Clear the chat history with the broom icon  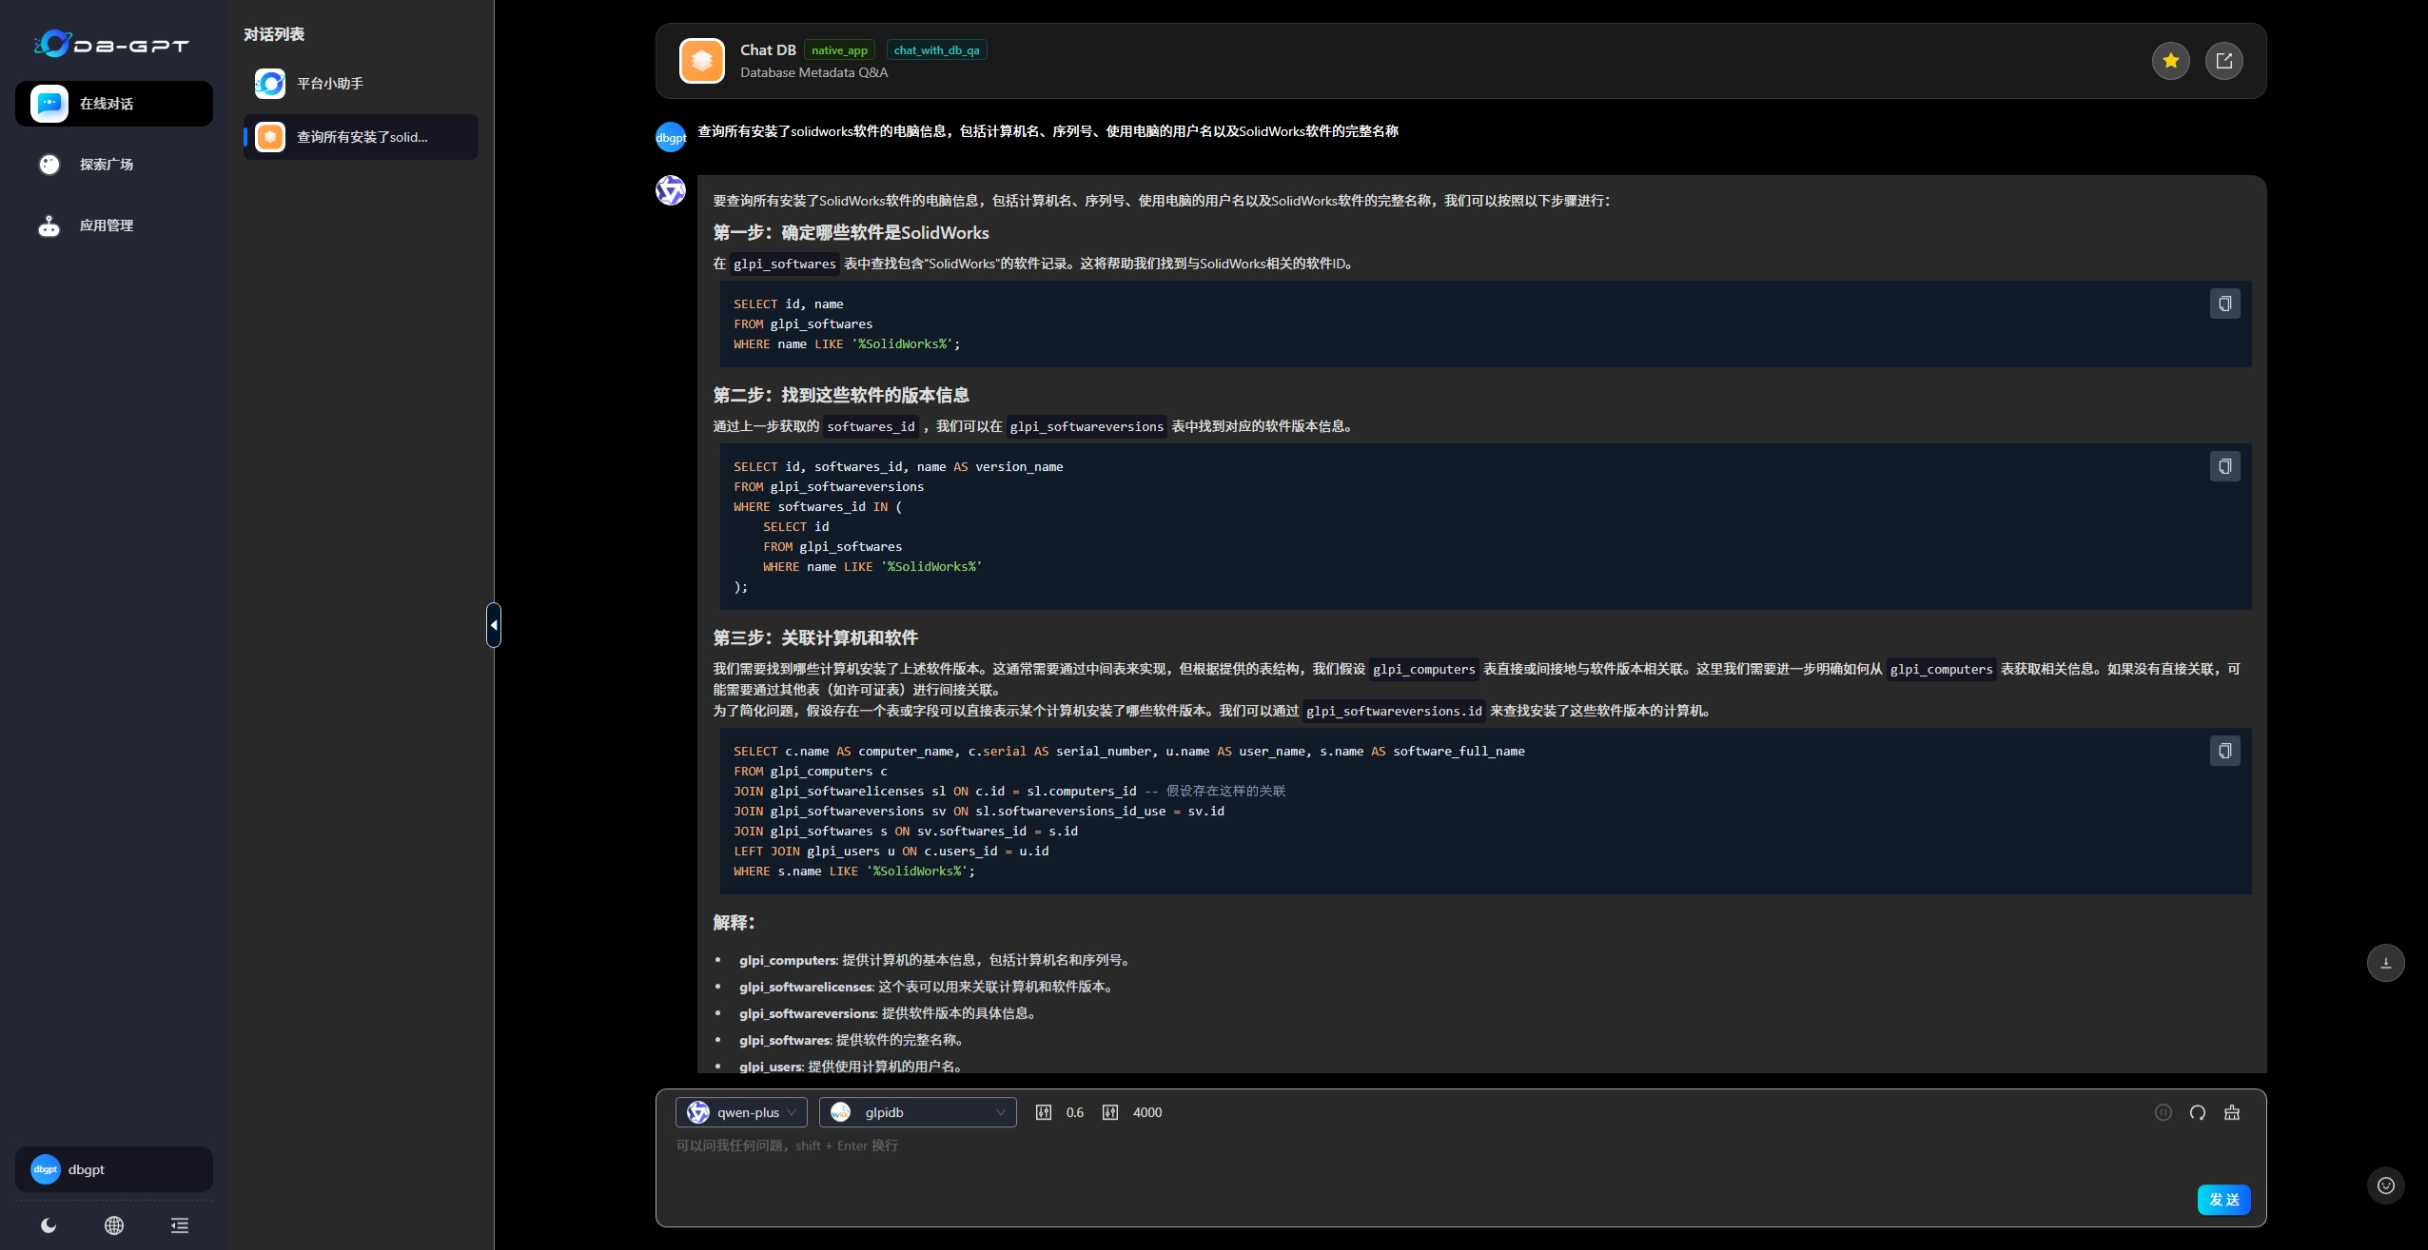click(x=2231, y=1112)
